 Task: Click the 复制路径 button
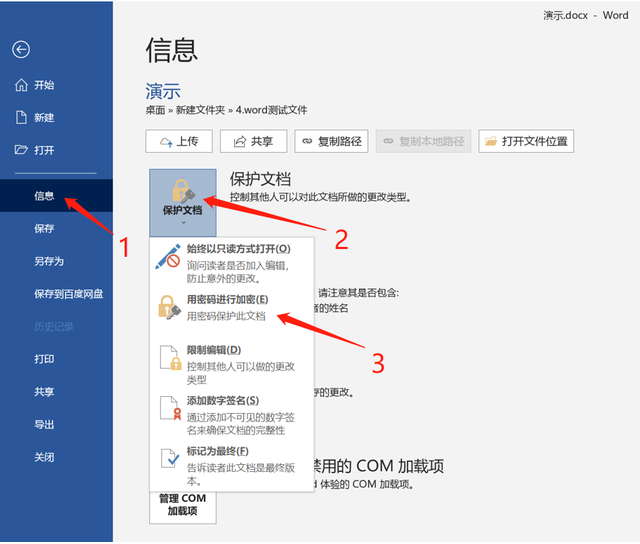coord(331,141)
